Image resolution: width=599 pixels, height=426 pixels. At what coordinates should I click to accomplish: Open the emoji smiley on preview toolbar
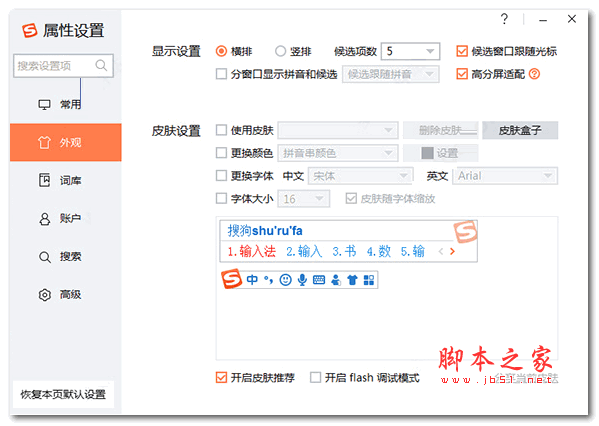pos(285,280)
